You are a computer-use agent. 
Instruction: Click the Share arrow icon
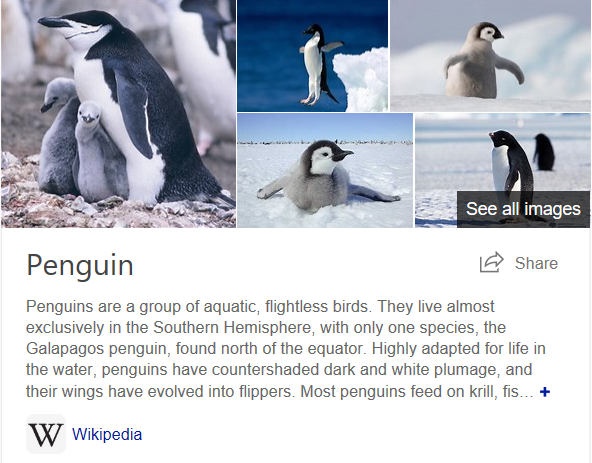491,262
